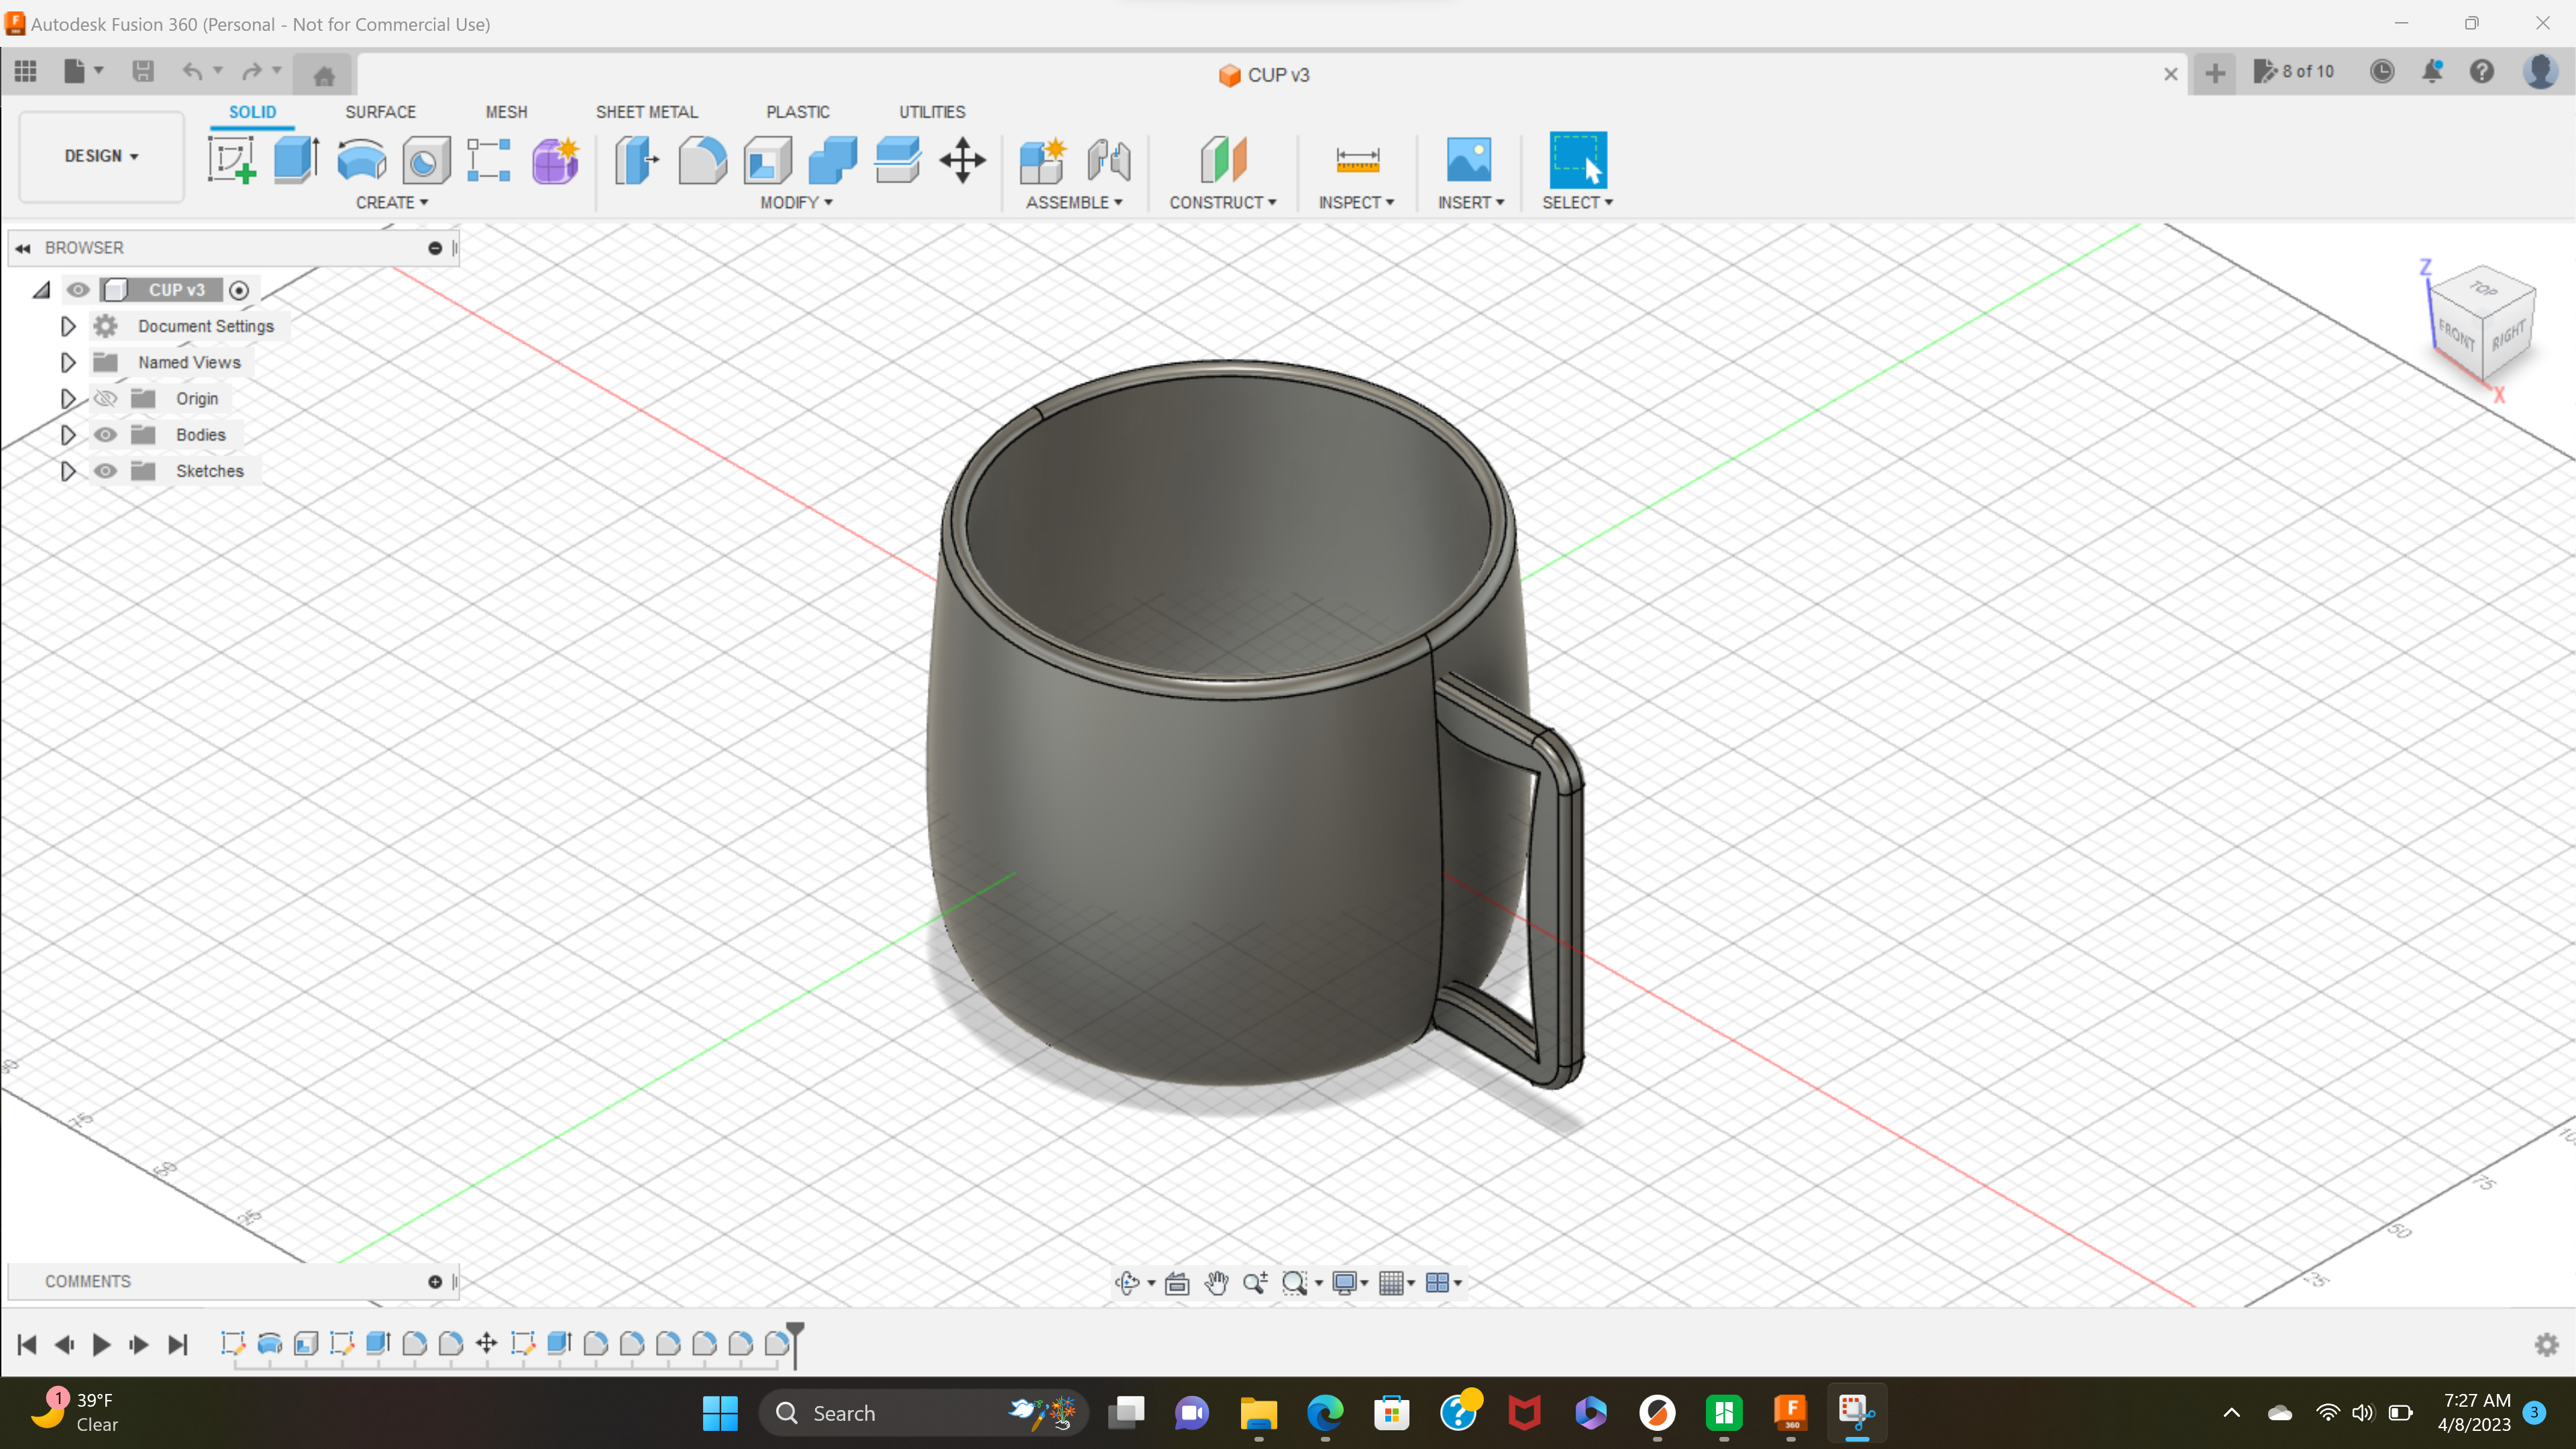Screen dimensions: 2576x1449
Task: Expand the Sketches tree node
Action: [x=68, y=471]
